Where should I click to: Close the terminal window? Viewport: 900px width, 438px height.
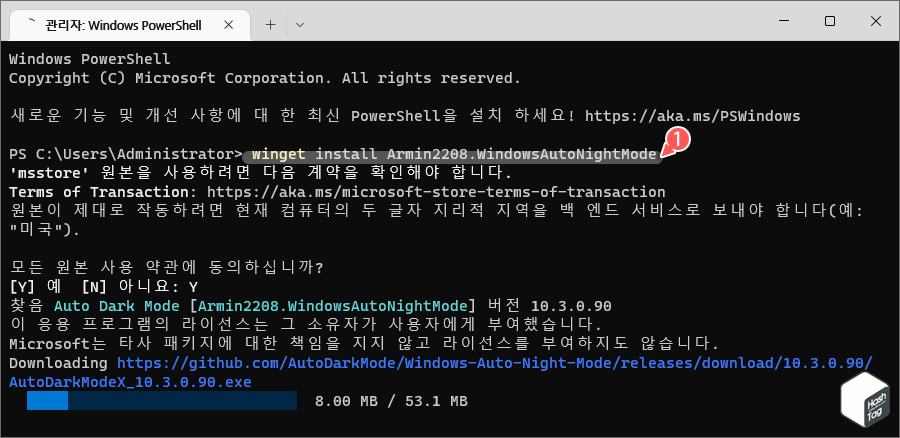coord(875,21)
